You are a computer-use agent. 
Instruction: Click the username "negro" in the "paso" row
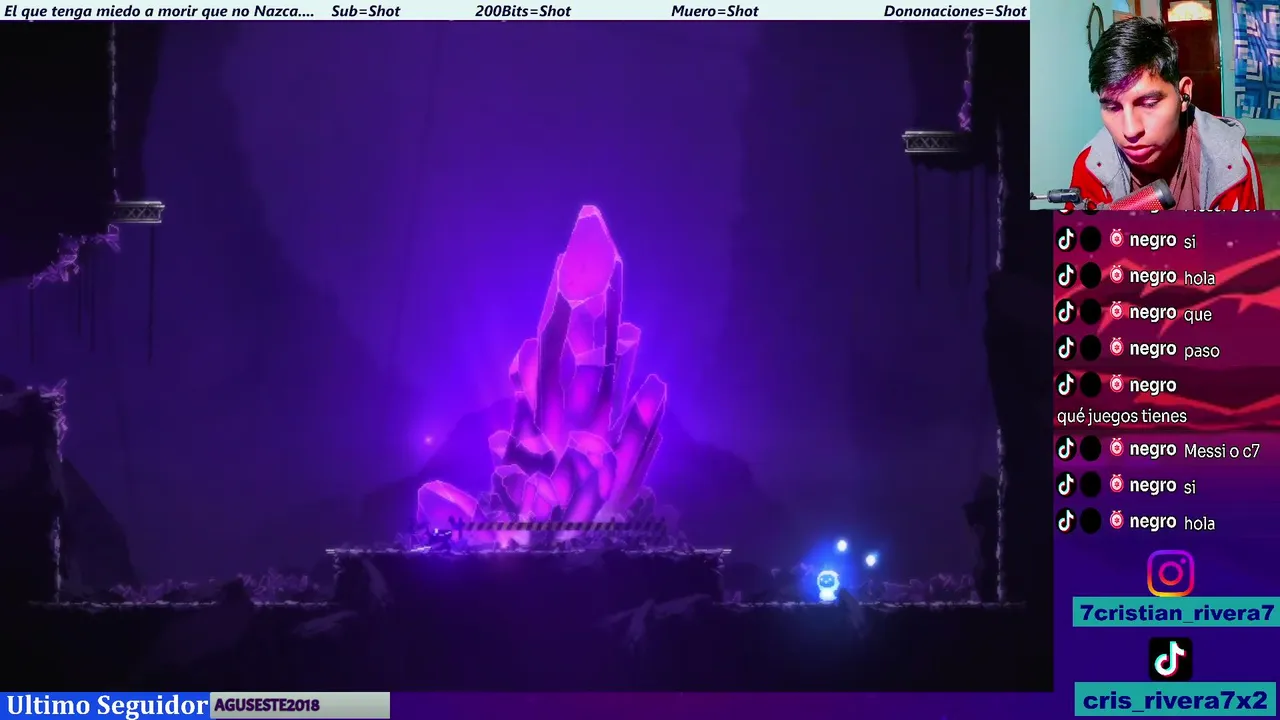pyautogui.click(x=1152, y=348)
